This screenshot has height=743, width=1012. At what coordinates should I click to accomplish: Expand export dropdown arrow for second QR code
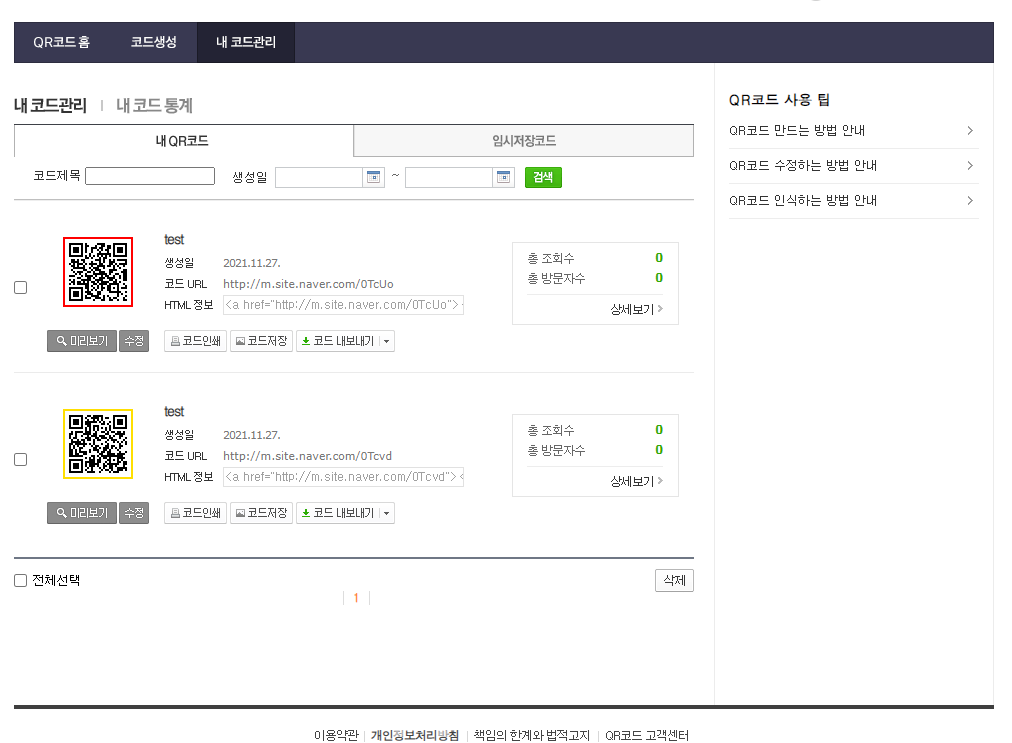point(387,514)
